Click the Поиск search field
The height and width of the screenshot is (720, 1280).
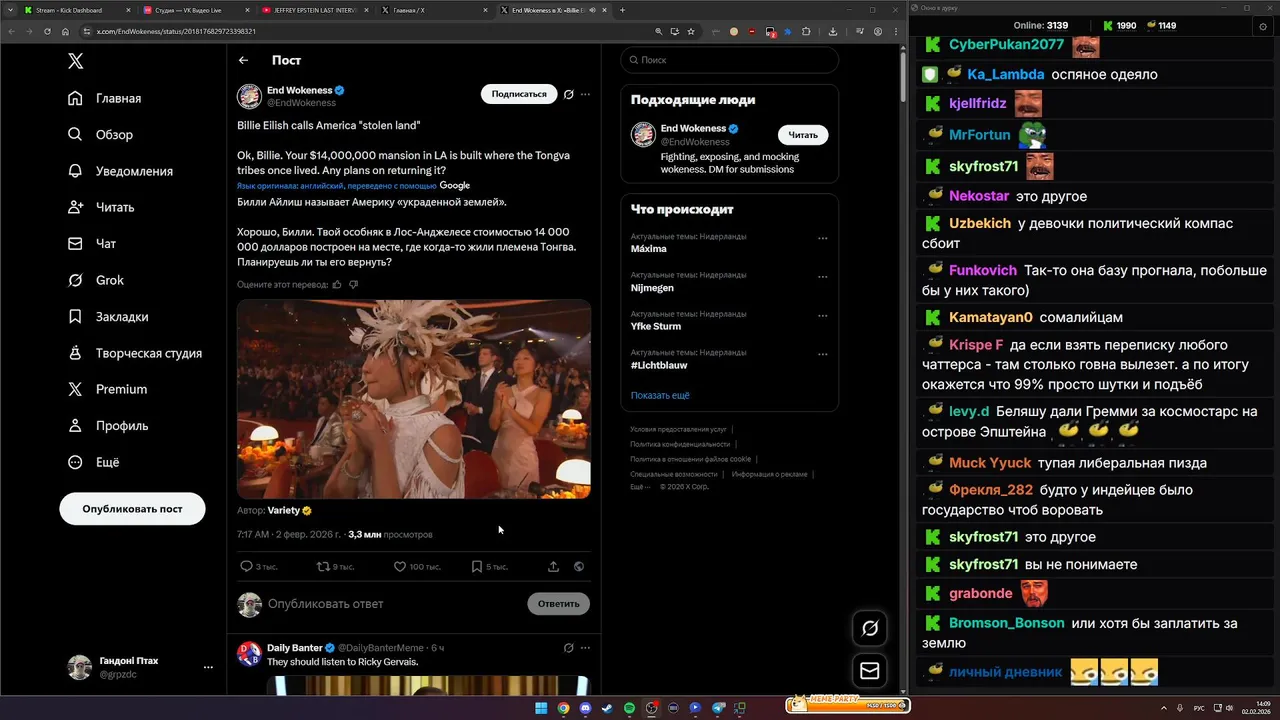(x=729, y=60)
